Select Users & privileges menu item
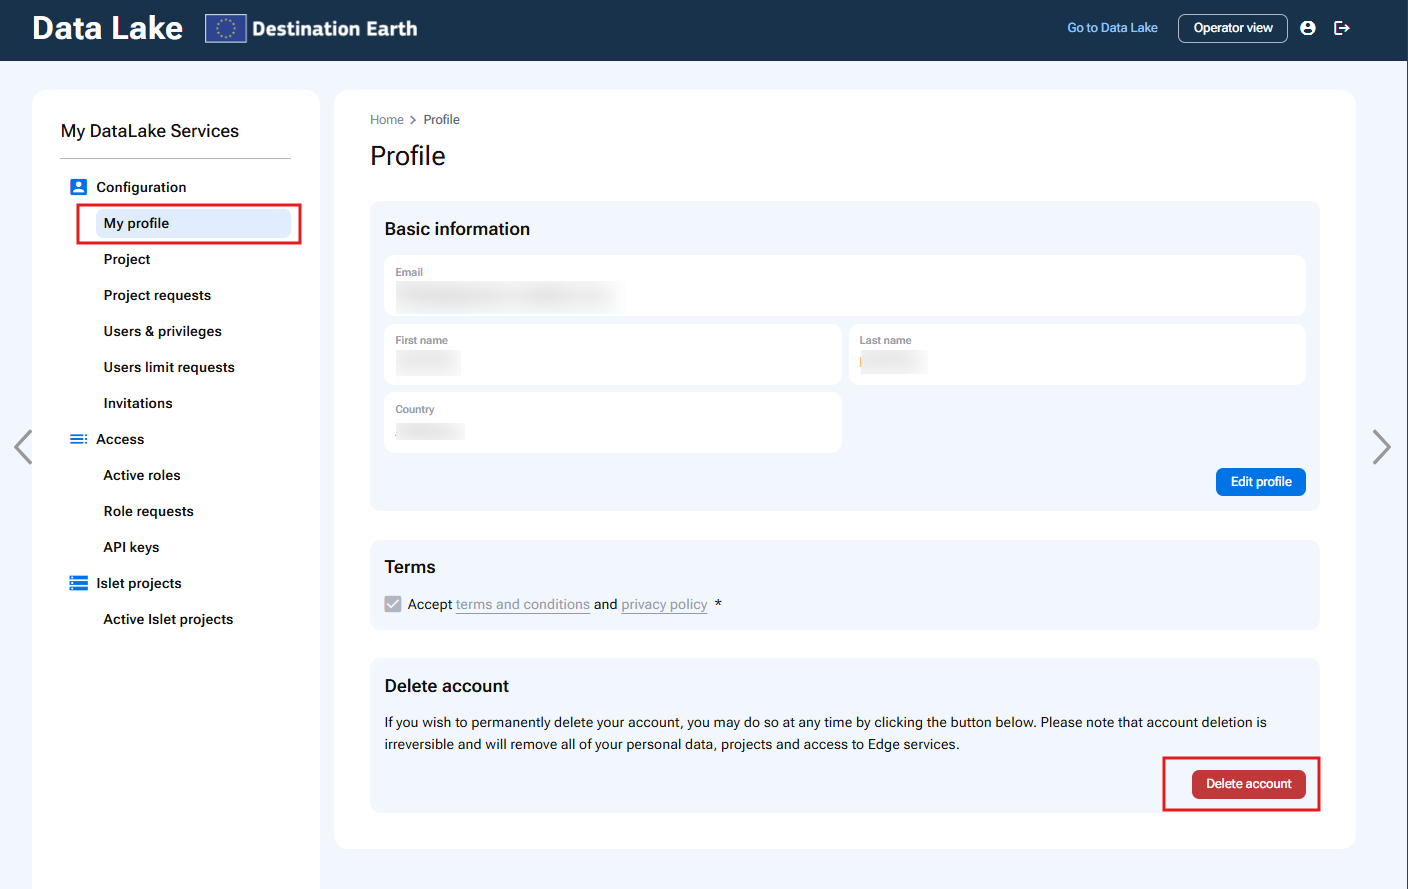Image resolution: width=1408 pixels, height=889 pixels. [x=163, y=331]
